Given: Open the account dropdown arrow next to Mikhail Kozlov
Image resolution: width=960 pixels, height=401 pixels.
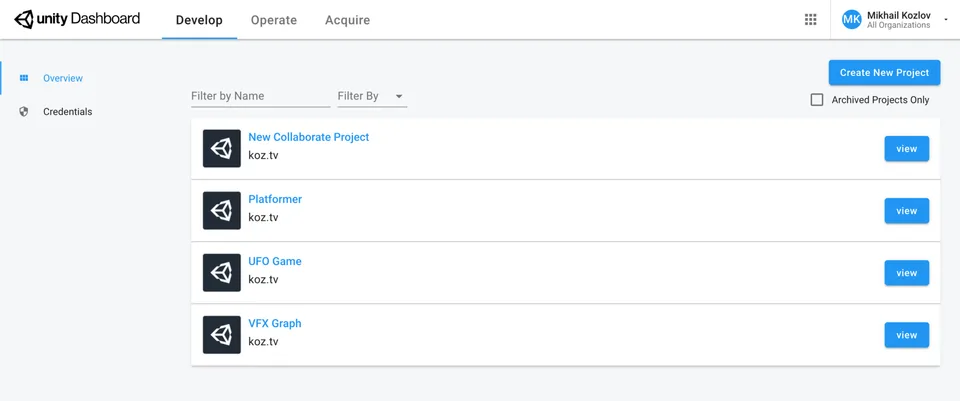Looking at the screenshot, I should (x=945, y=20).
